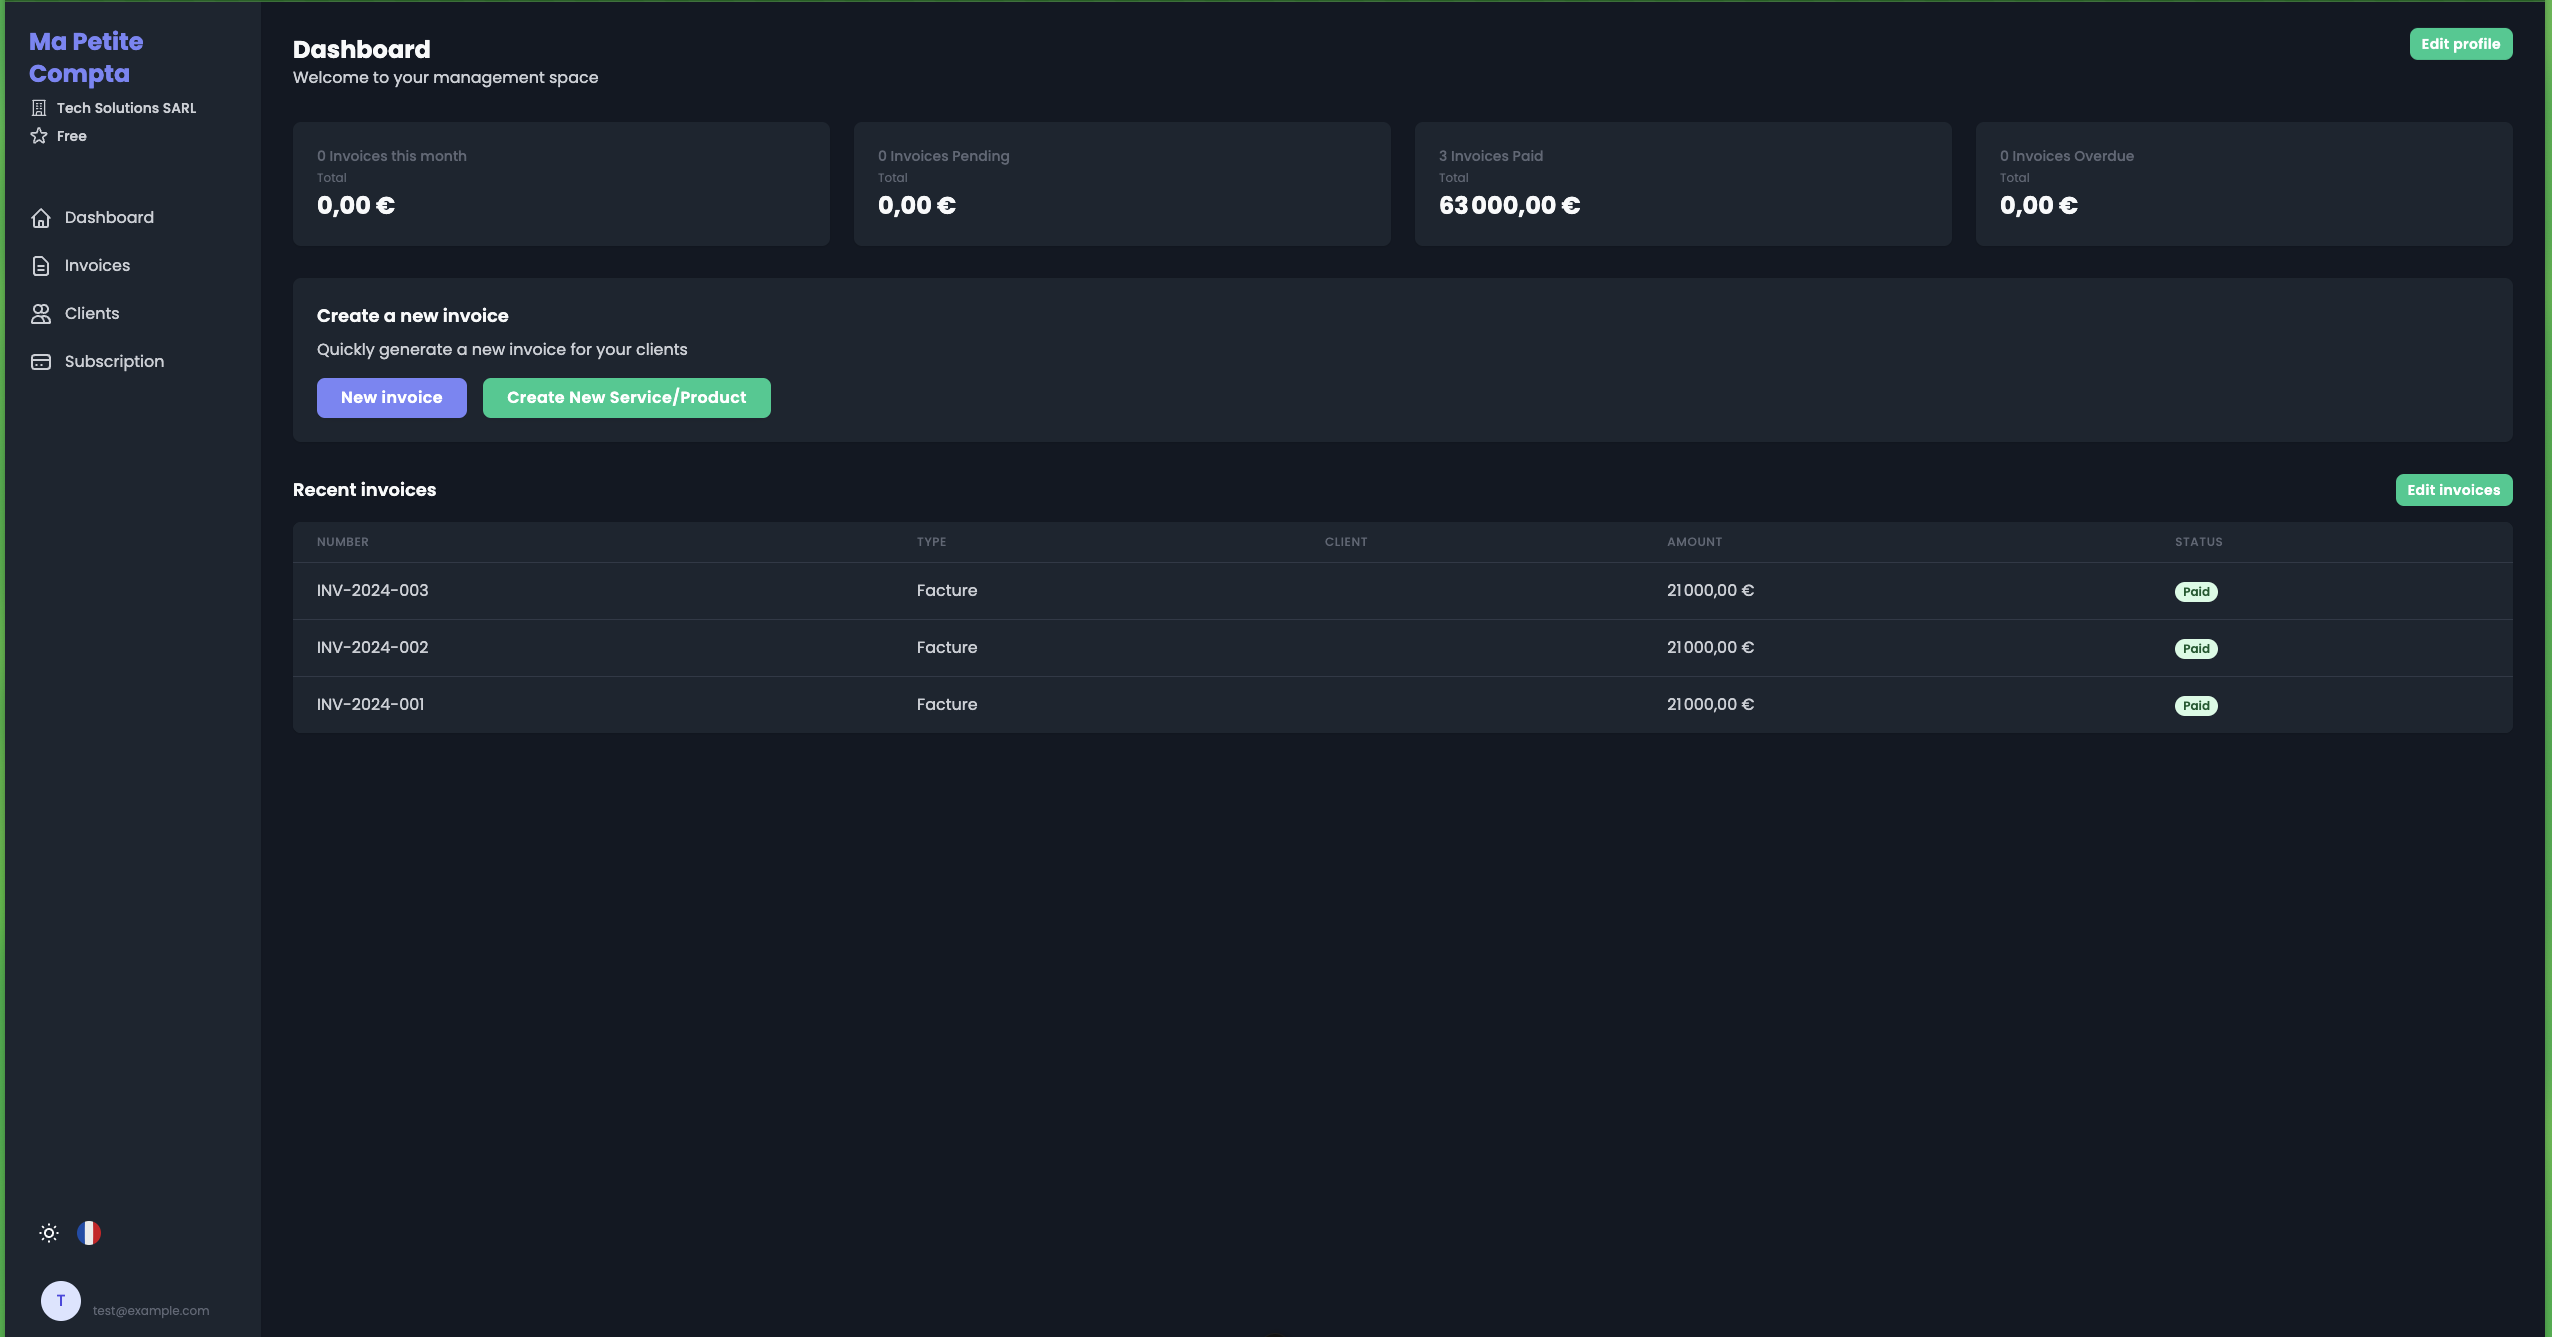Click the Subscription card icon

41,362
